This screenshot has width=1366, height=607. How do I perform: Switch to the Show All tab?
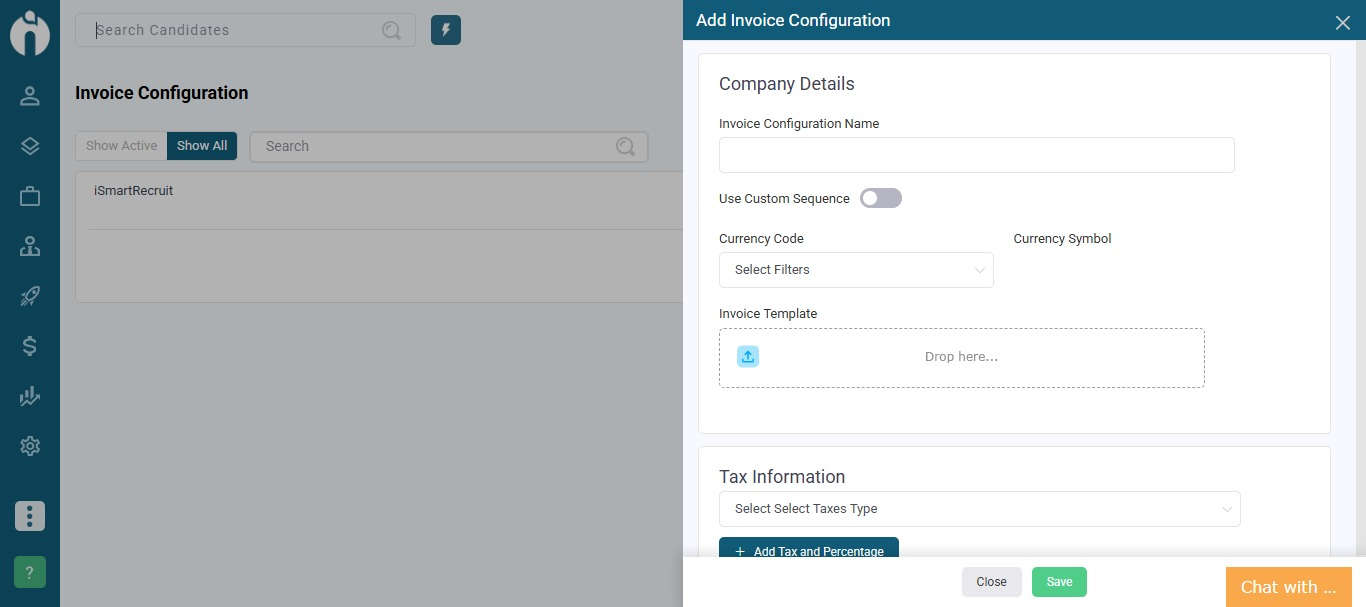click(x=202, y=146)
